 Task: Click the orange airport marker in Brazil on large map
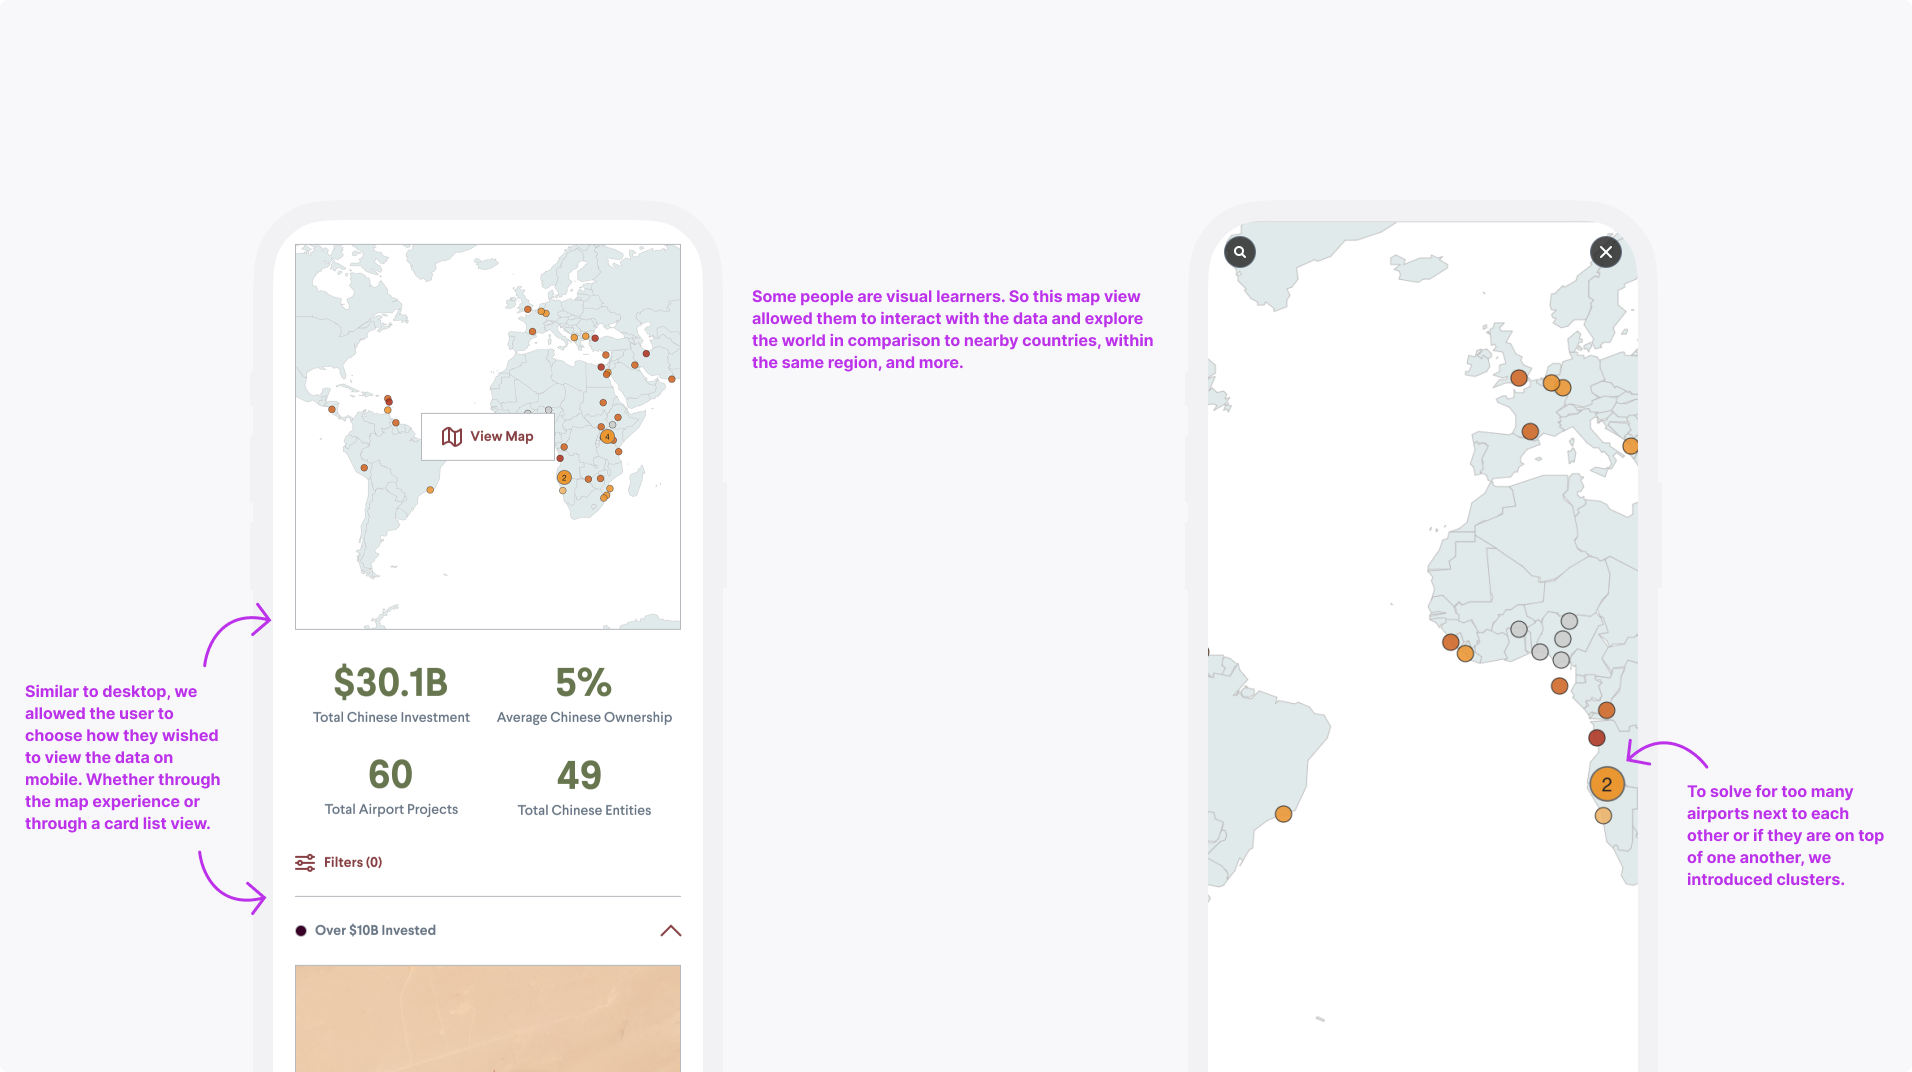pyautogui.click(x=1284, y=814)
